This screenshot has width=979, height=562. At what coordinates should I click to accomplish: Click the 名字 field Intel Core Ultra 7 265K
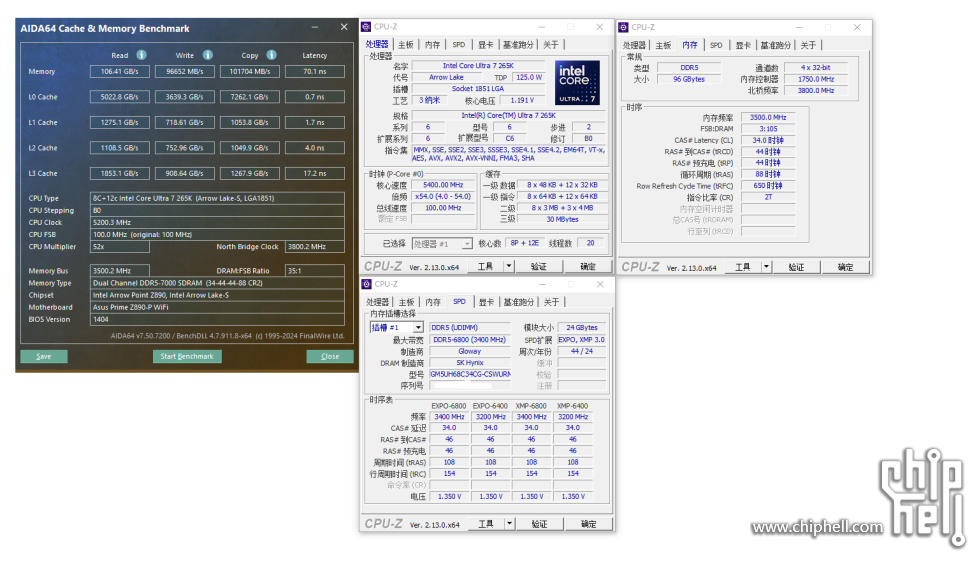click(x=478, y=66)
